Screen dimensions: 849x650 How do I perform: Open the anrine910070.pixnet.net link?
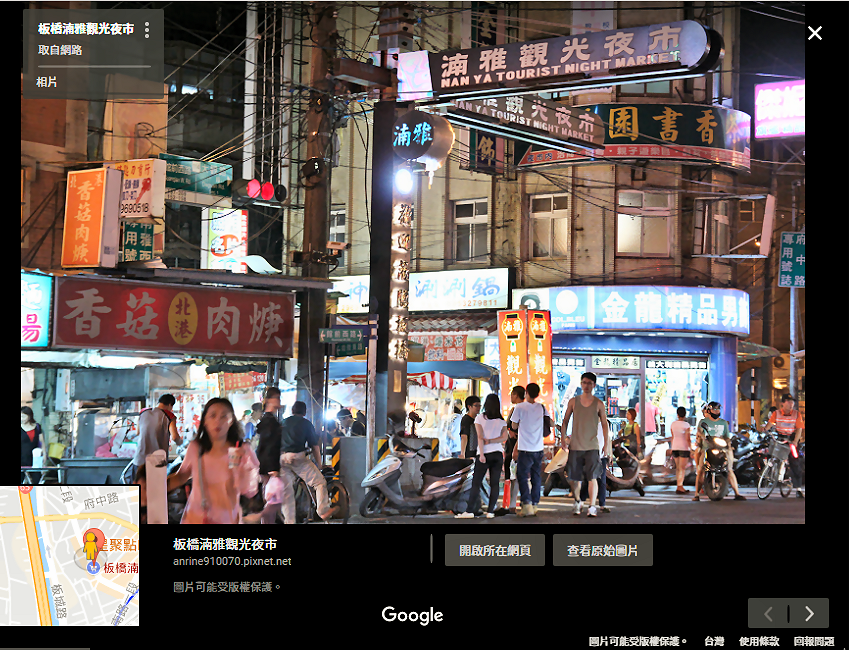(232, 562)
